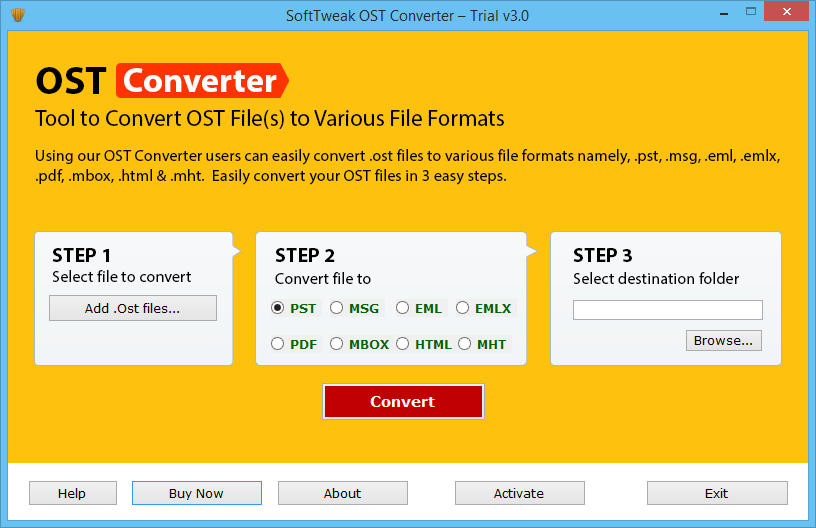816x528 pixels.
Task: Click 'Select destination folder' label
Action: (x=656, y=279)
